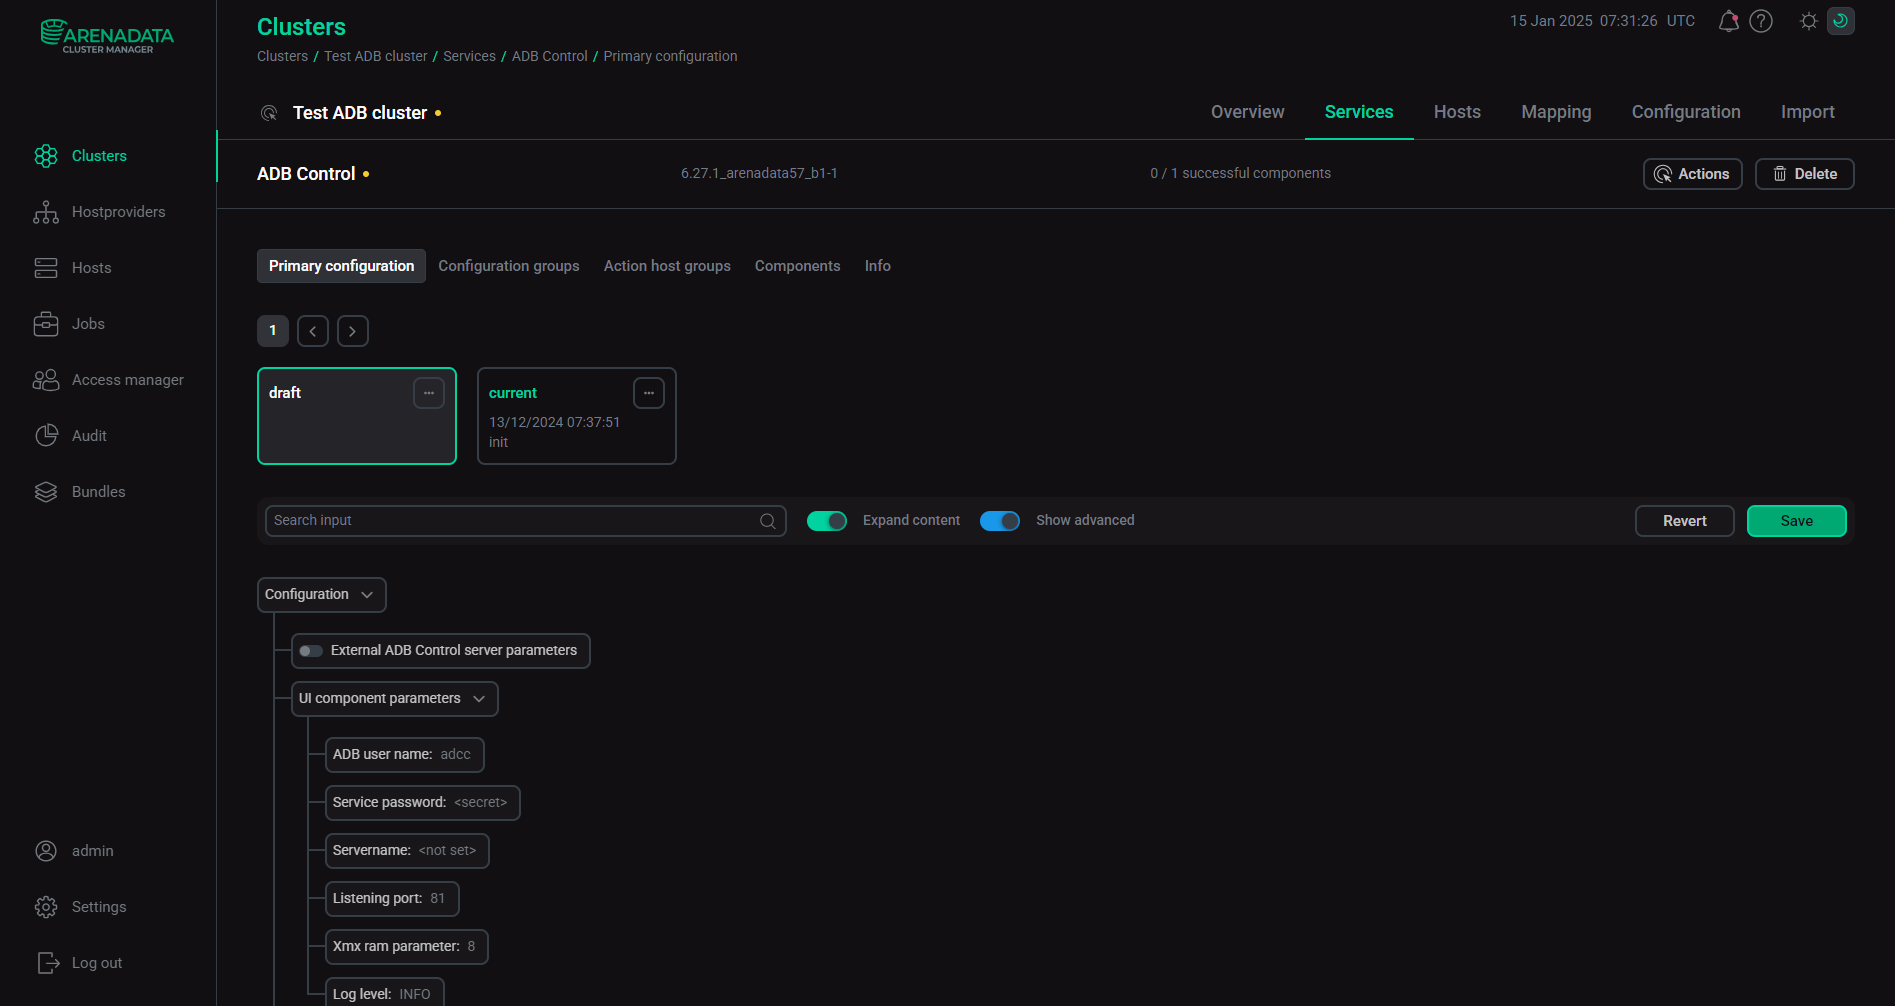Image resolution: width=1895 pixels, height=1006 pixels.
Task: Click cluster actions icon beside Test ADB cluster
Action: tap(268, 113)
